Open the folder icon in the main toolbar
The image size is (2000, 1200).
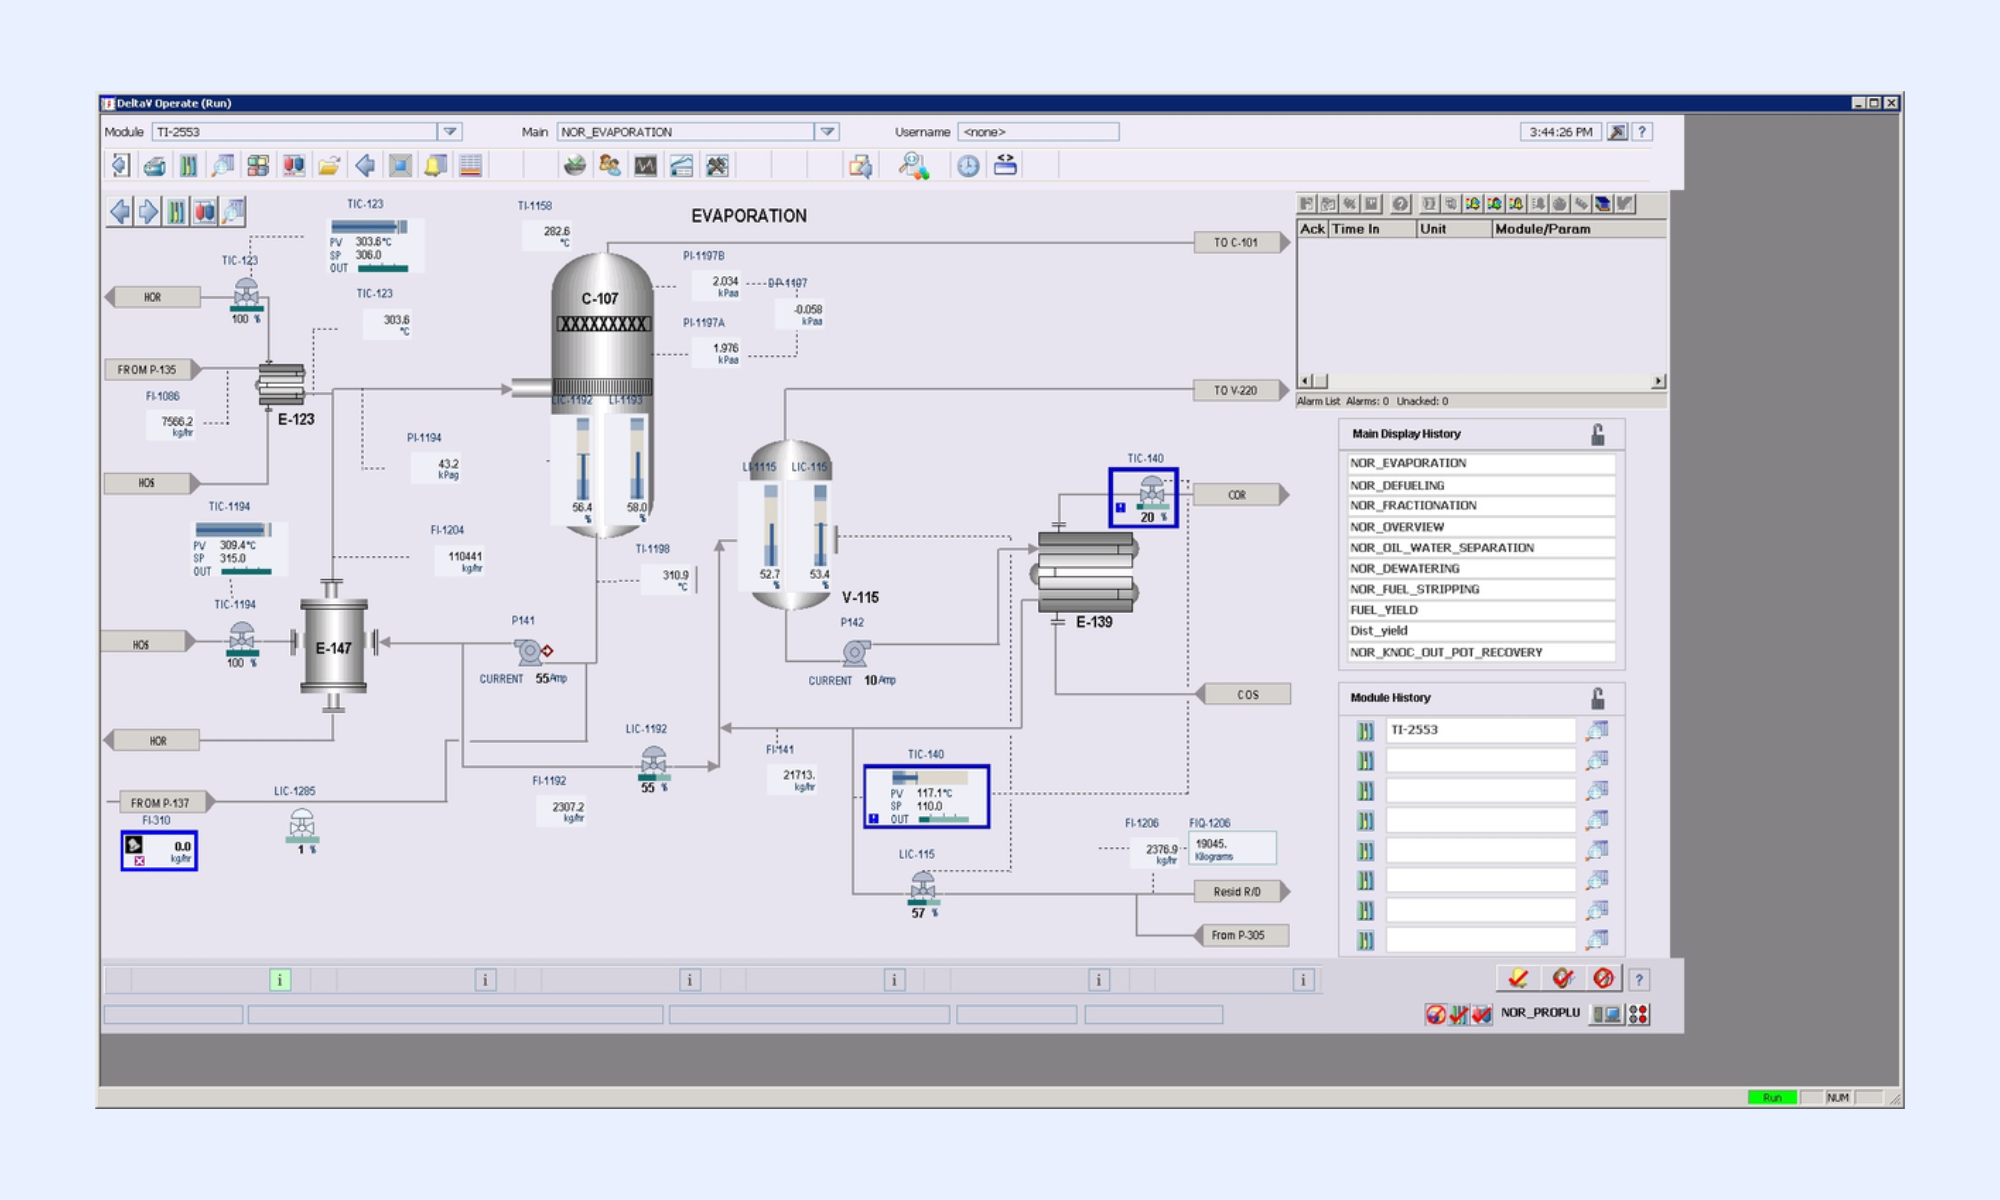click(x=329, y=166)
